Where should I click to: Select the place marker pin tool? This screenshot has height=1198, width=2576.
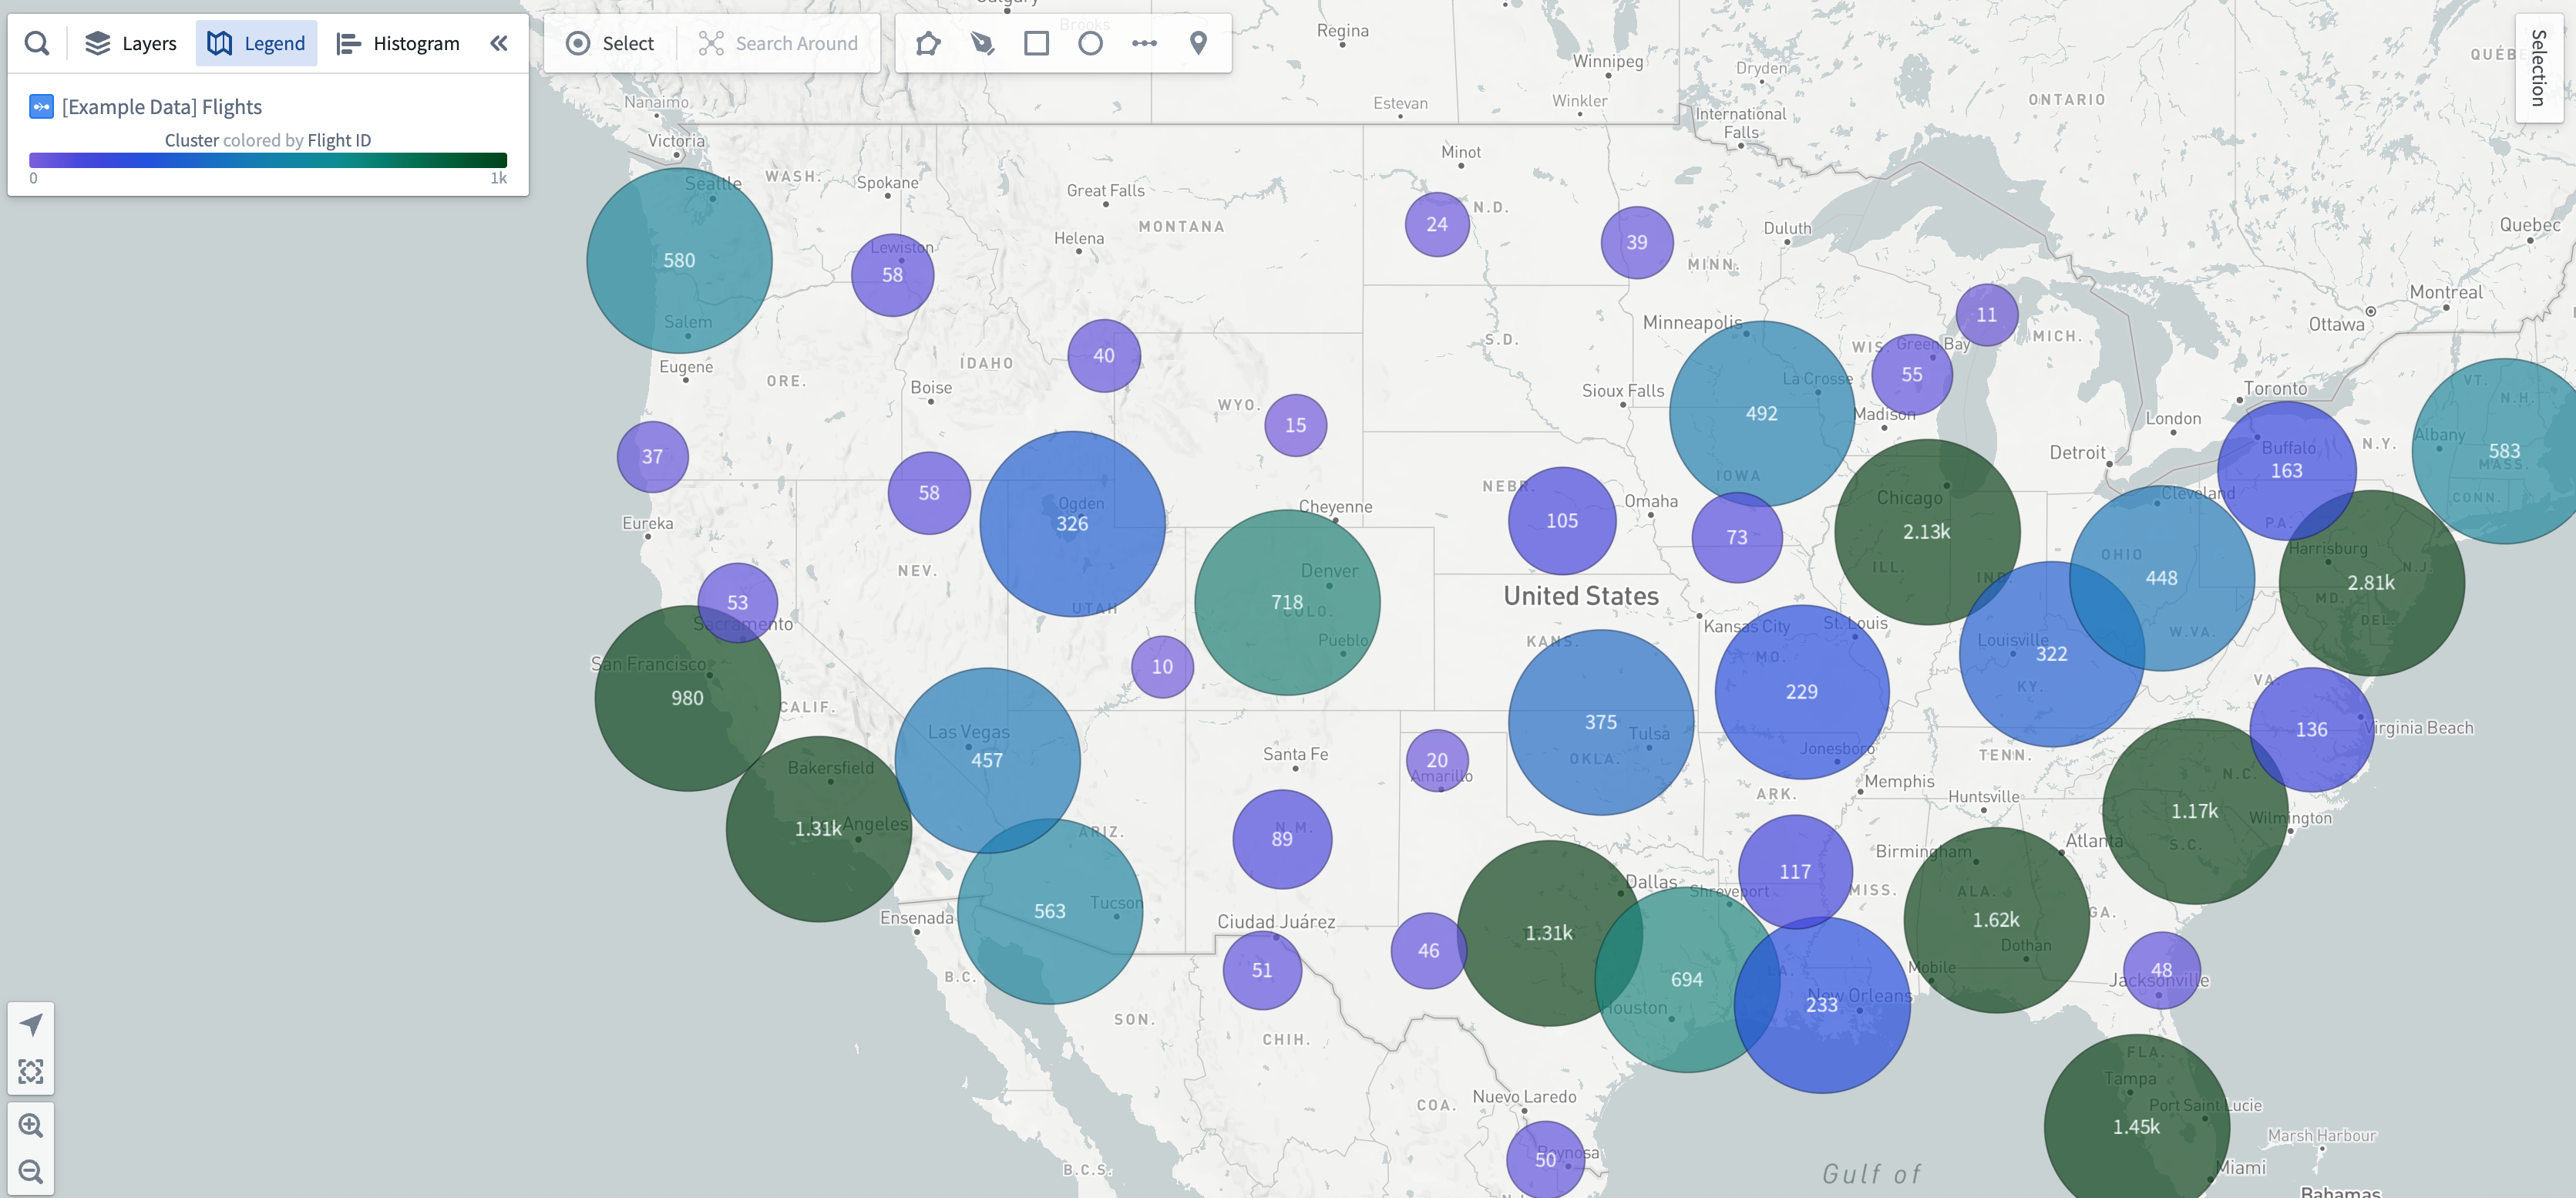pos(1198,43)
